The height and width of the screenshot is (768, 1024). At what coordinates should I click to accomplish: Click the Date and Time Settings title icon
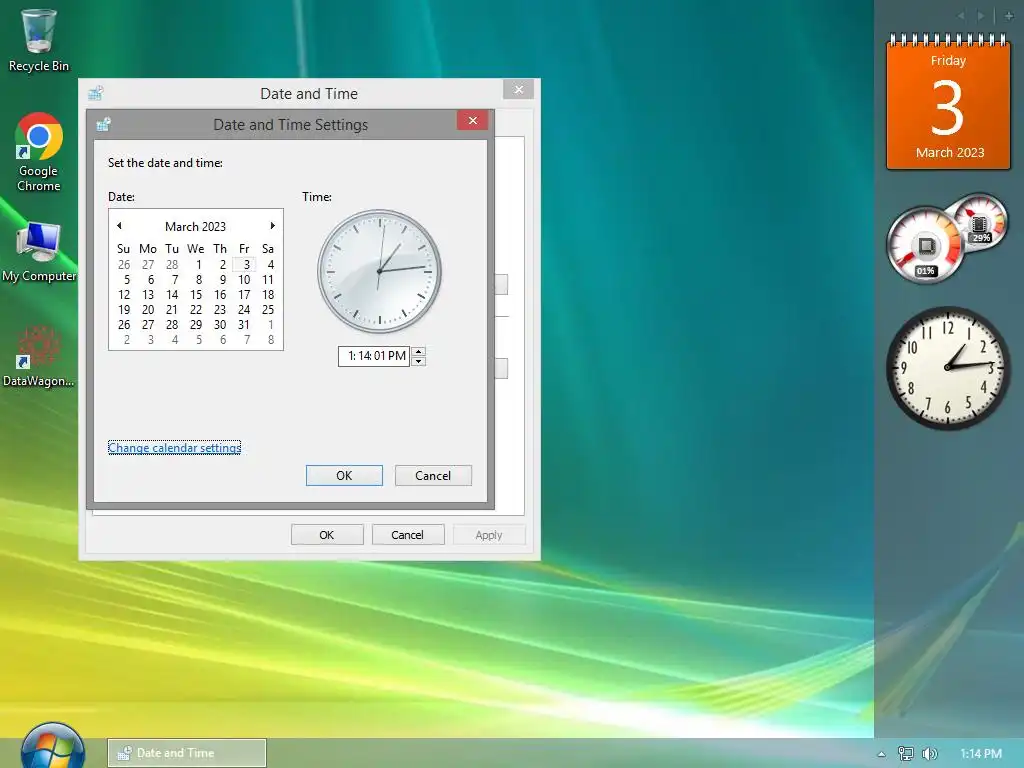(x=103, y=124)
